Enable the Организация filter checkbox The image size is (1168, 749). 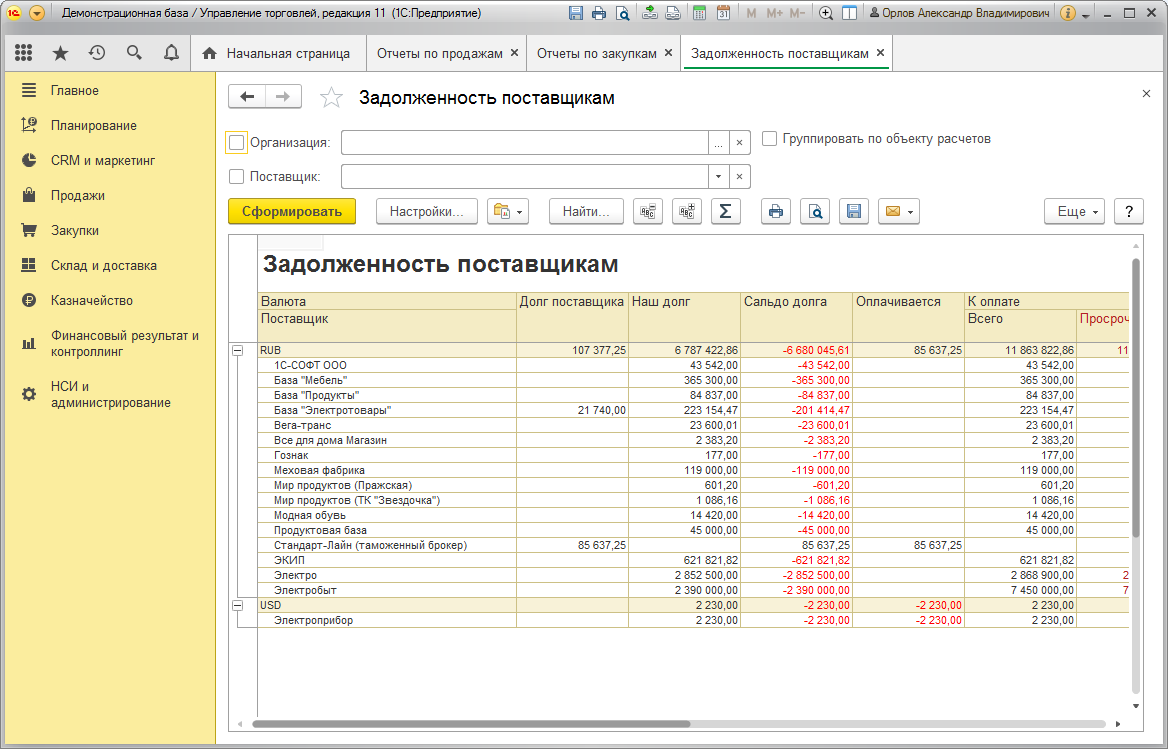pos(236,142)
